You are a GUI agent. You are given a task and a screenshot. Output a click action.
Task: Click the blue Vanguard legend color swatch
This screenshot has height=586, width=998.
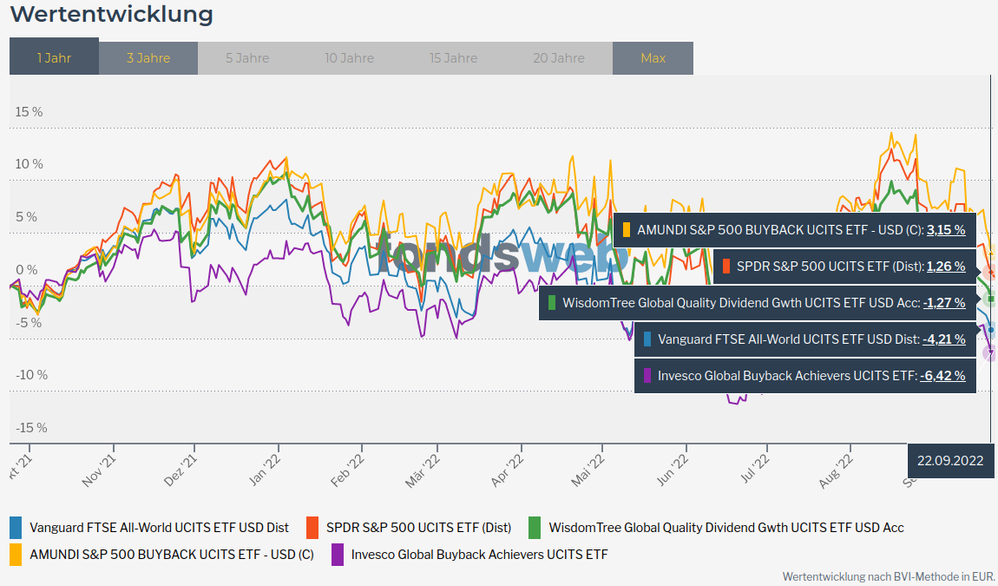[x=15, y=527]
